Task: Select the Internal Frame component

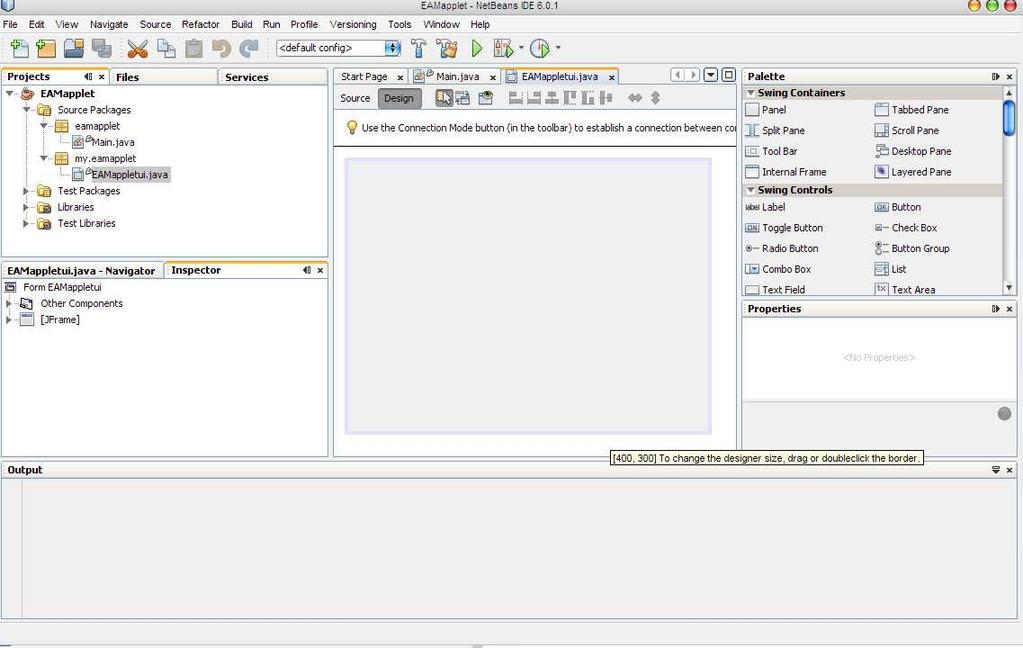Action: click(786, 172)
